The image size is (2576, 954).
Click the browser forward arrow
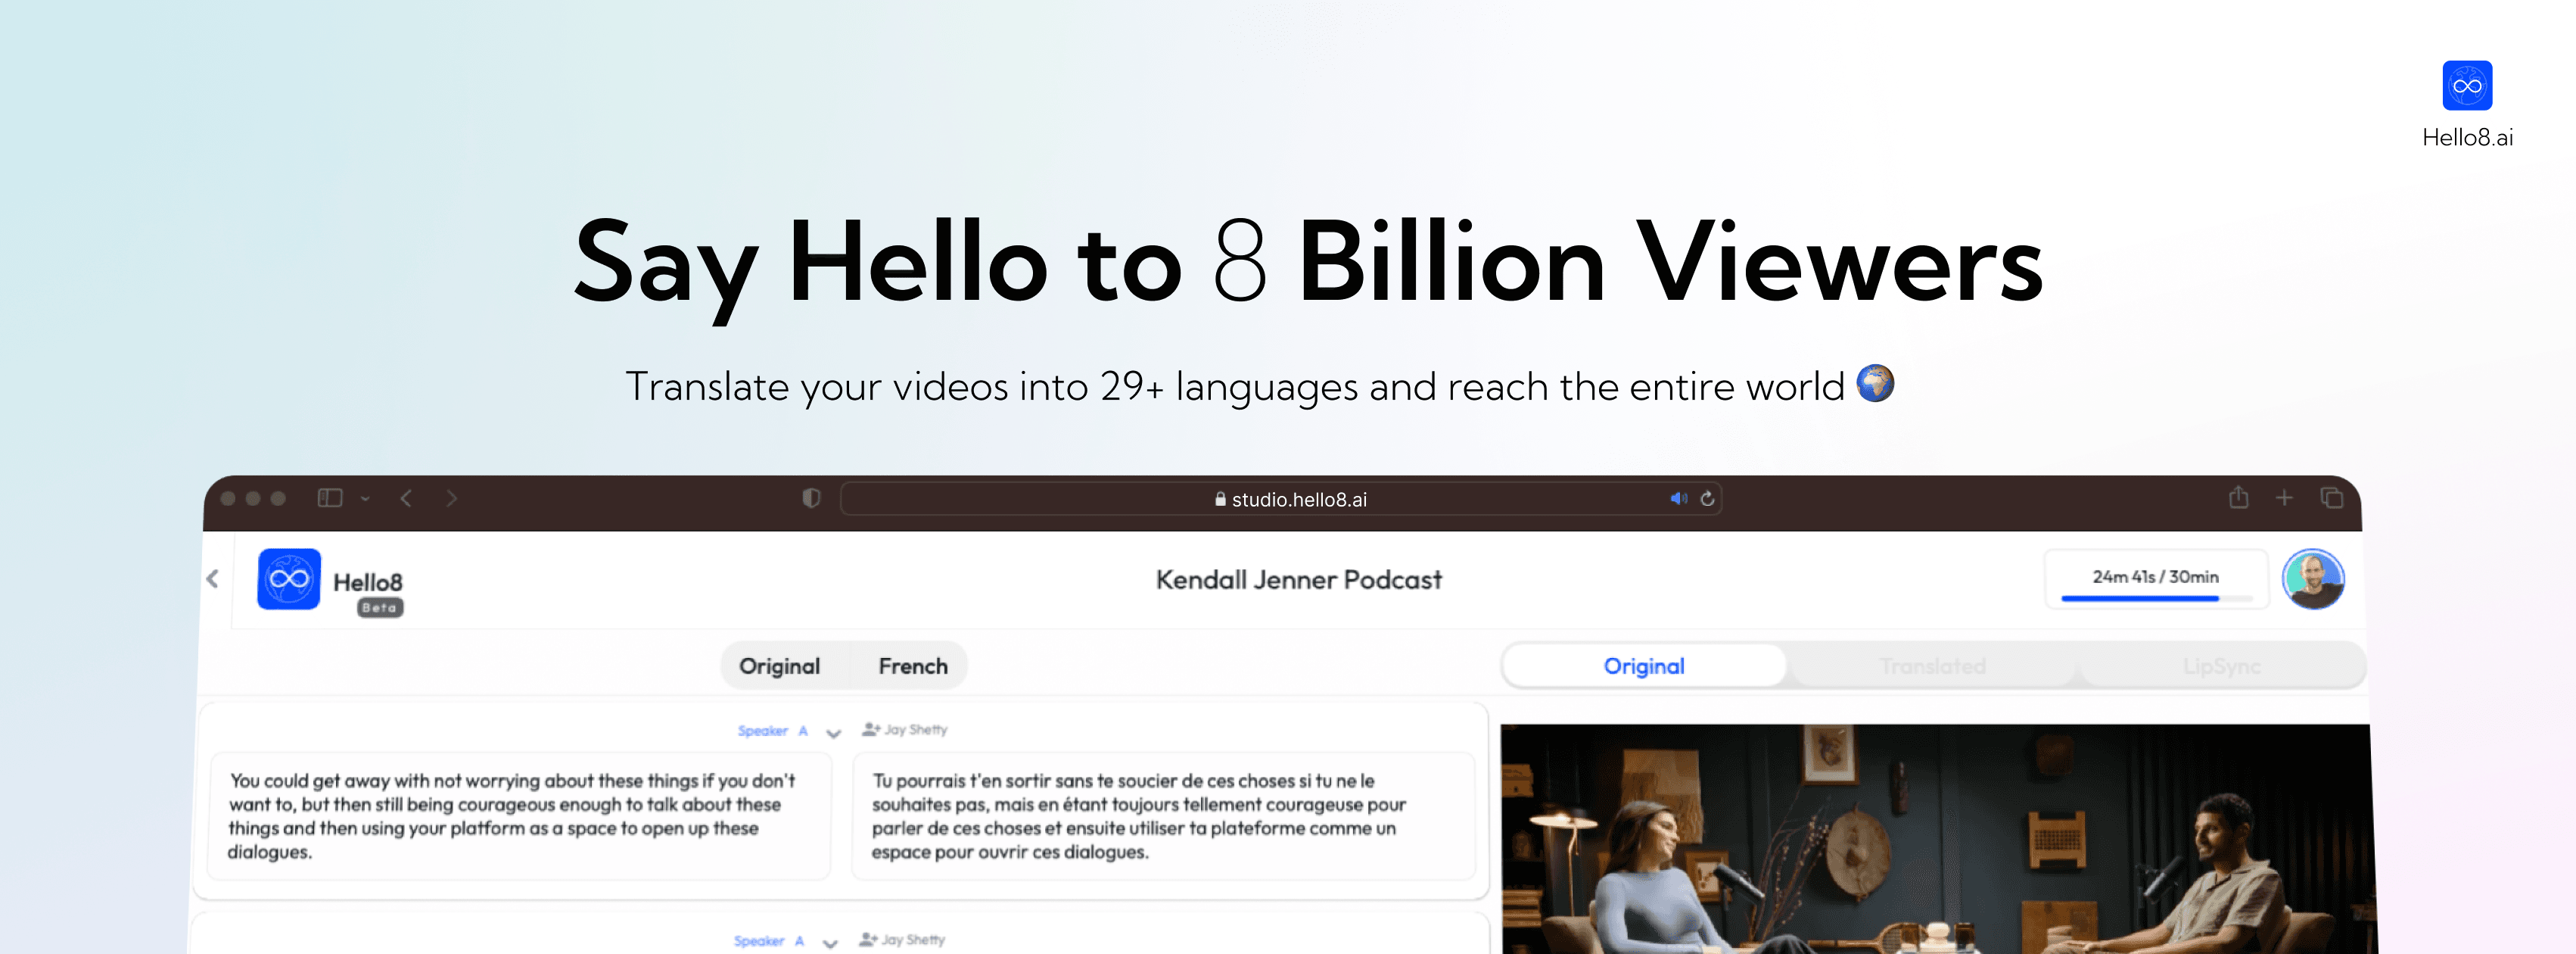pos(451,498)
